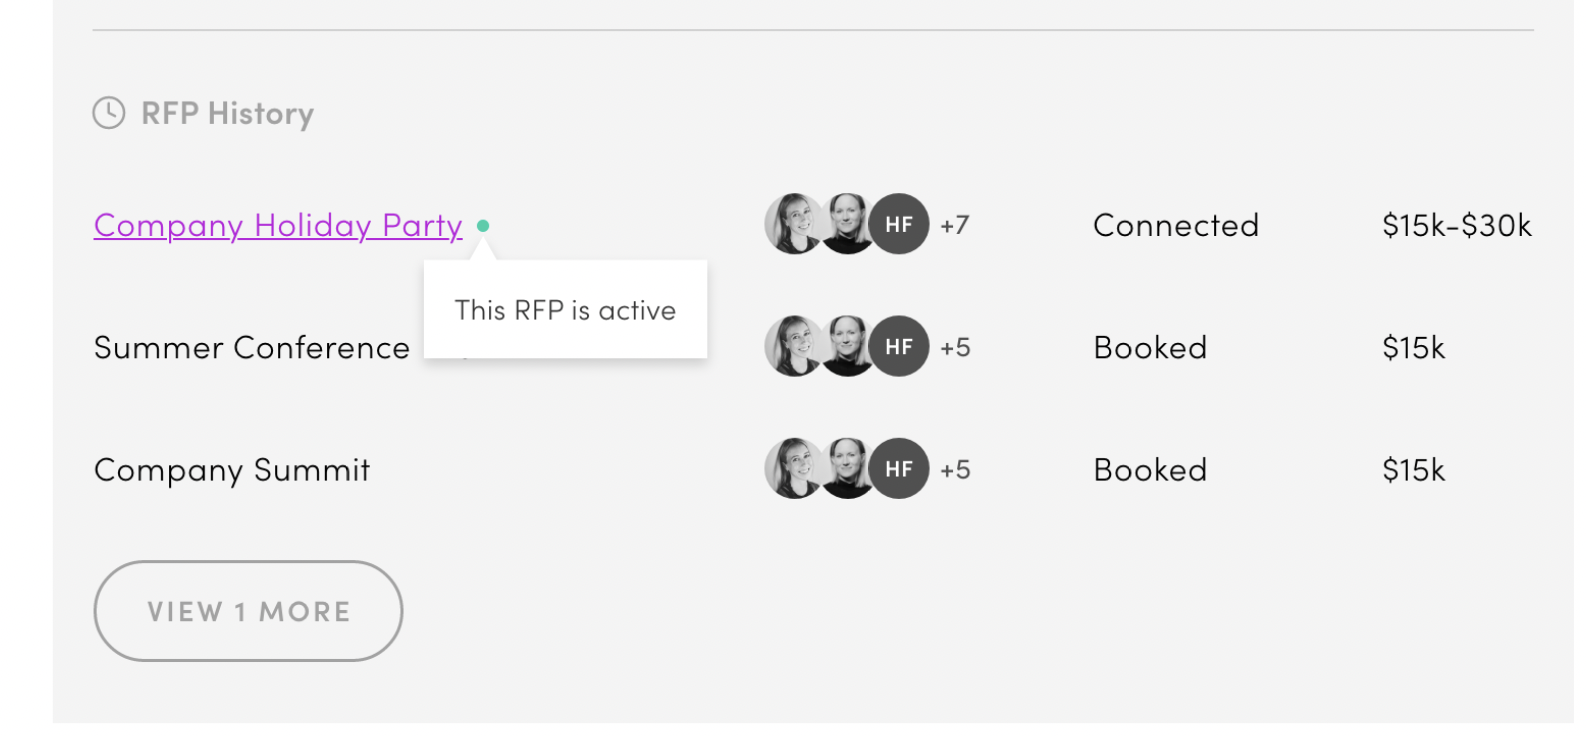Viewport: 1586px width, 736px height.
Task: Select first avatar in Company Holiday Party row
Action: (x=793, y=224)
